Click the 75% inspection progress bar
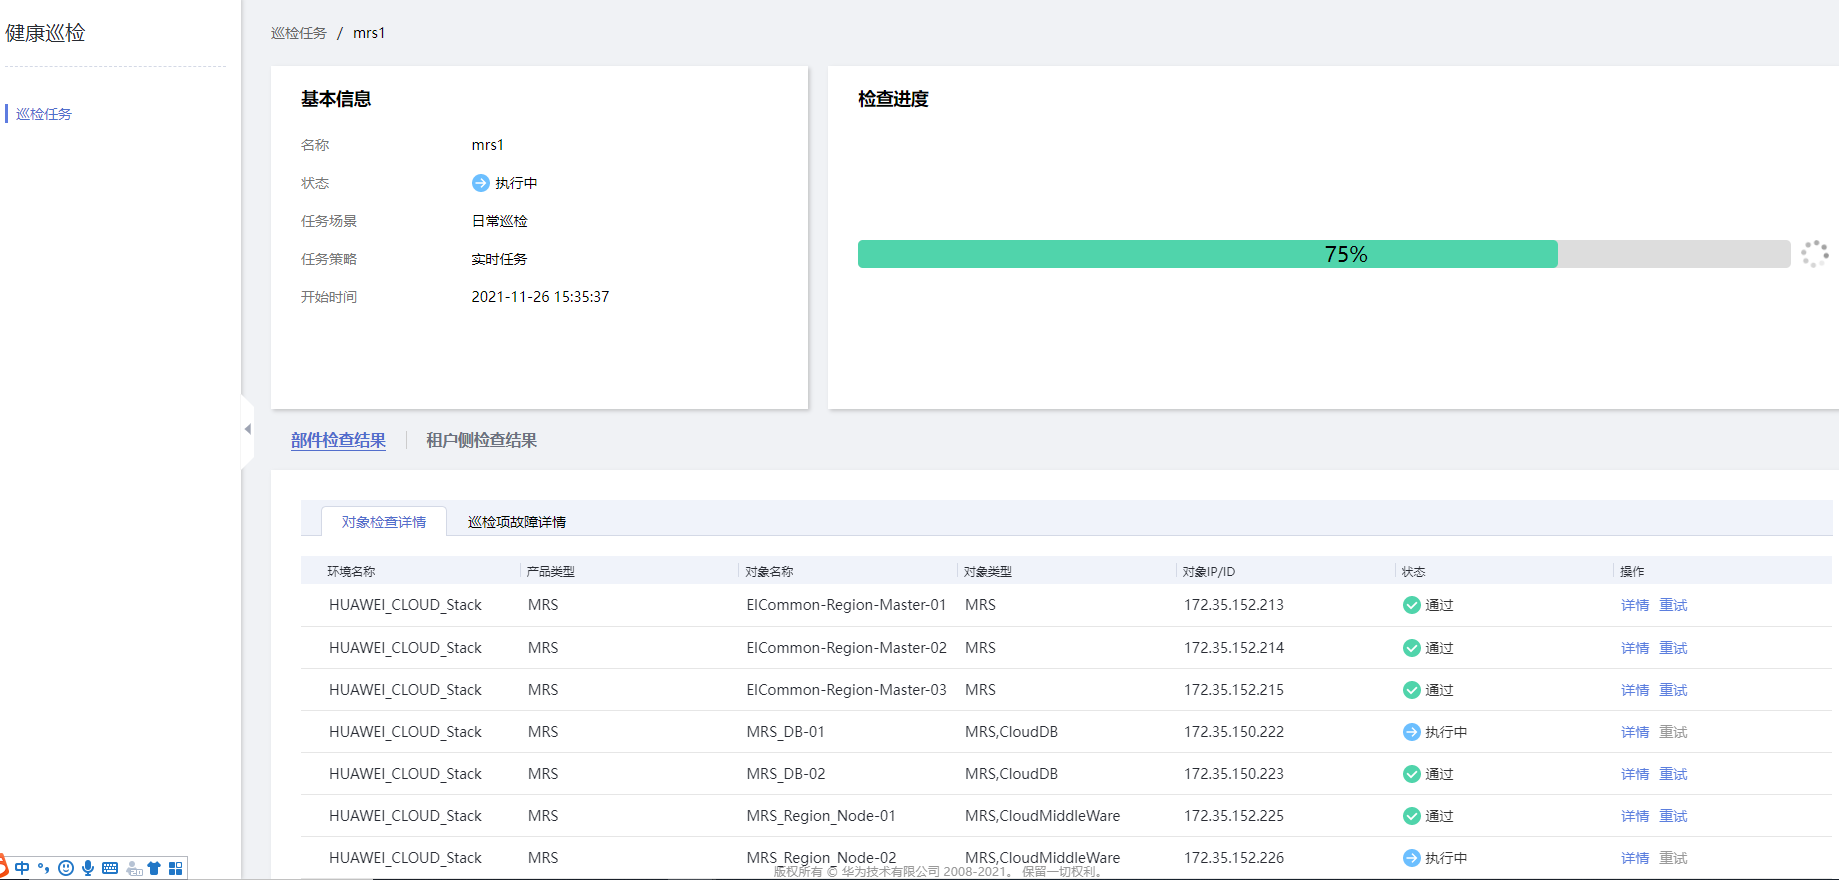Image resolution: width=1839 pixels, height=880 pixels. (x=1324, y=254)
